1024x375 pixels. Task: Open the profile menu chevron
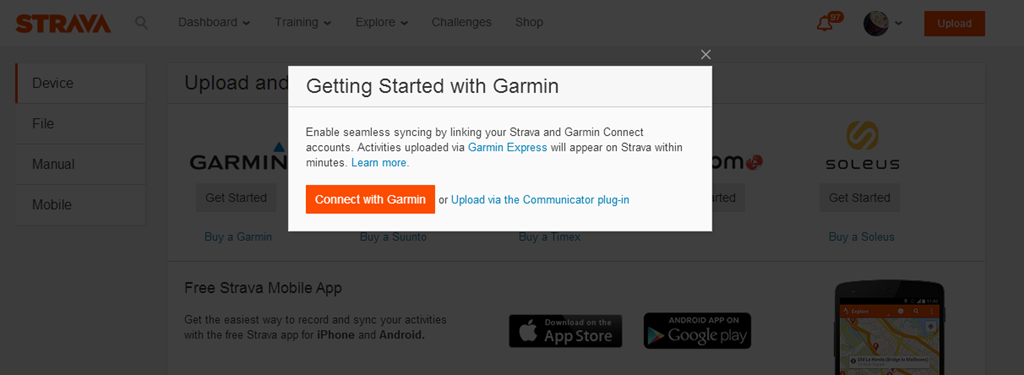pos(899,24)
